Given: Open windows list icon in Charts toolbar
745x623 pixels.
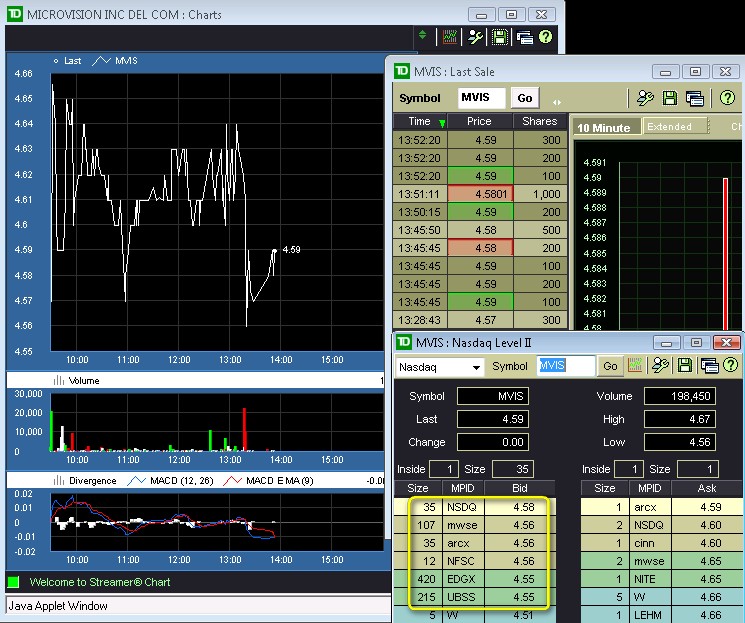Looking at the screenshot, I should tap(525, 37).
